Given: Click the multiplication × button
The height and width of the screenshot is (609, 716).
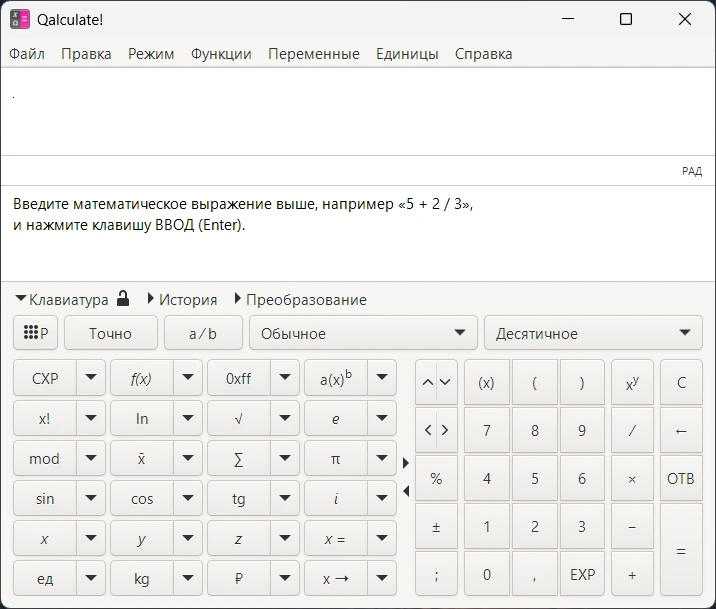Looking at the screenshot, I should (632, 478).
